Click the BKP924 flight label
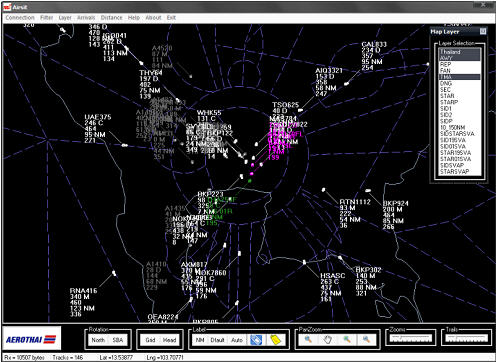 coord(396,203)
